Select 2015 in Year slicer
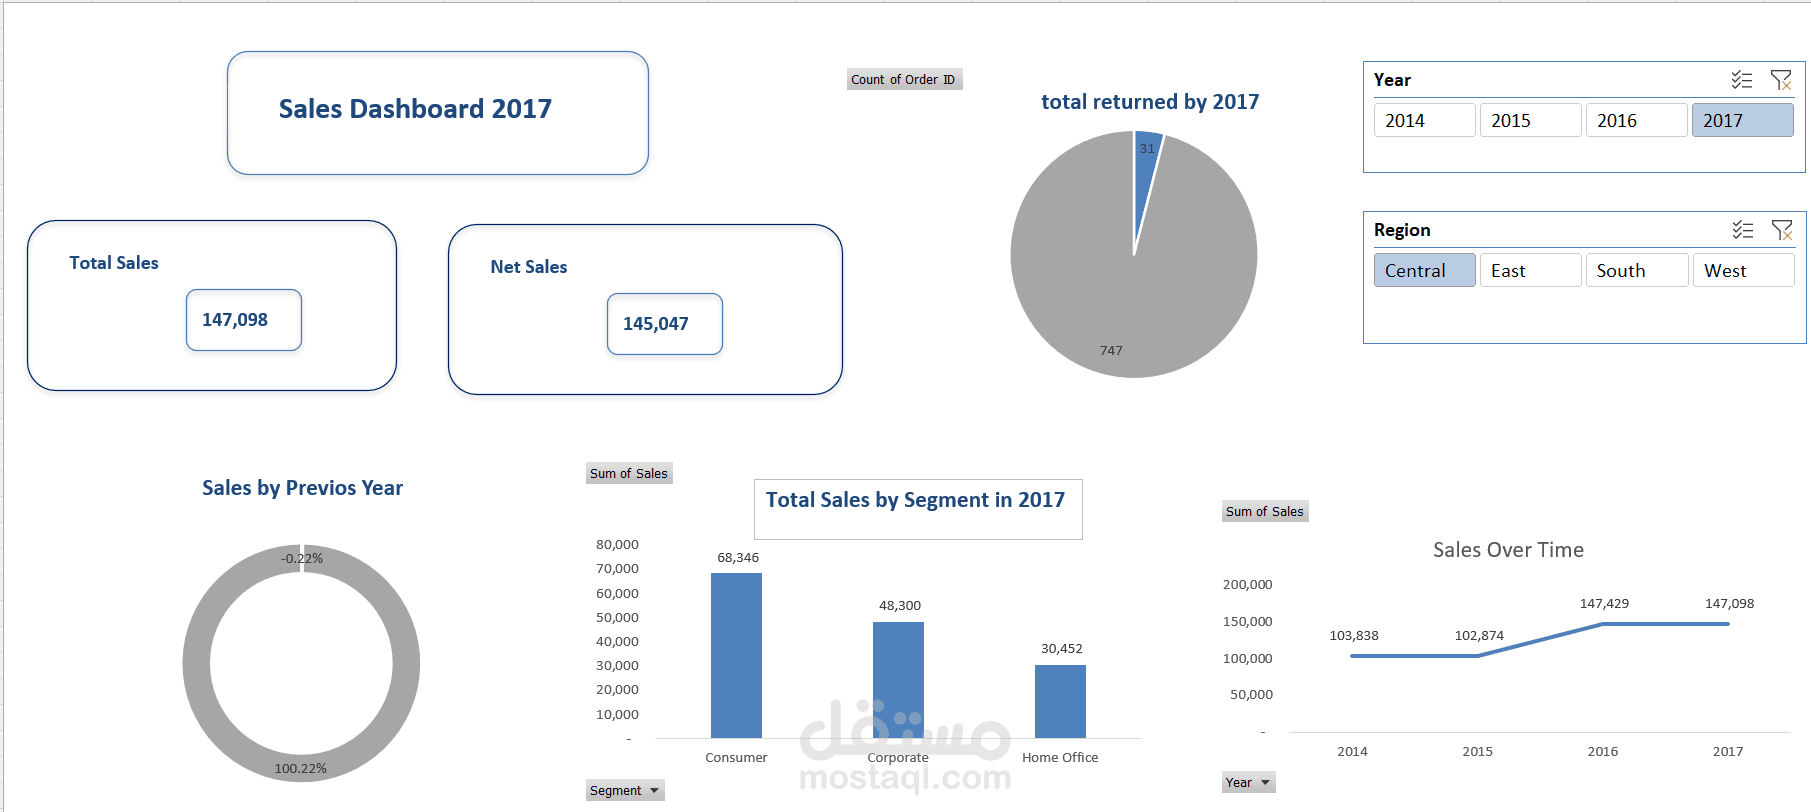 point(1530,120)
